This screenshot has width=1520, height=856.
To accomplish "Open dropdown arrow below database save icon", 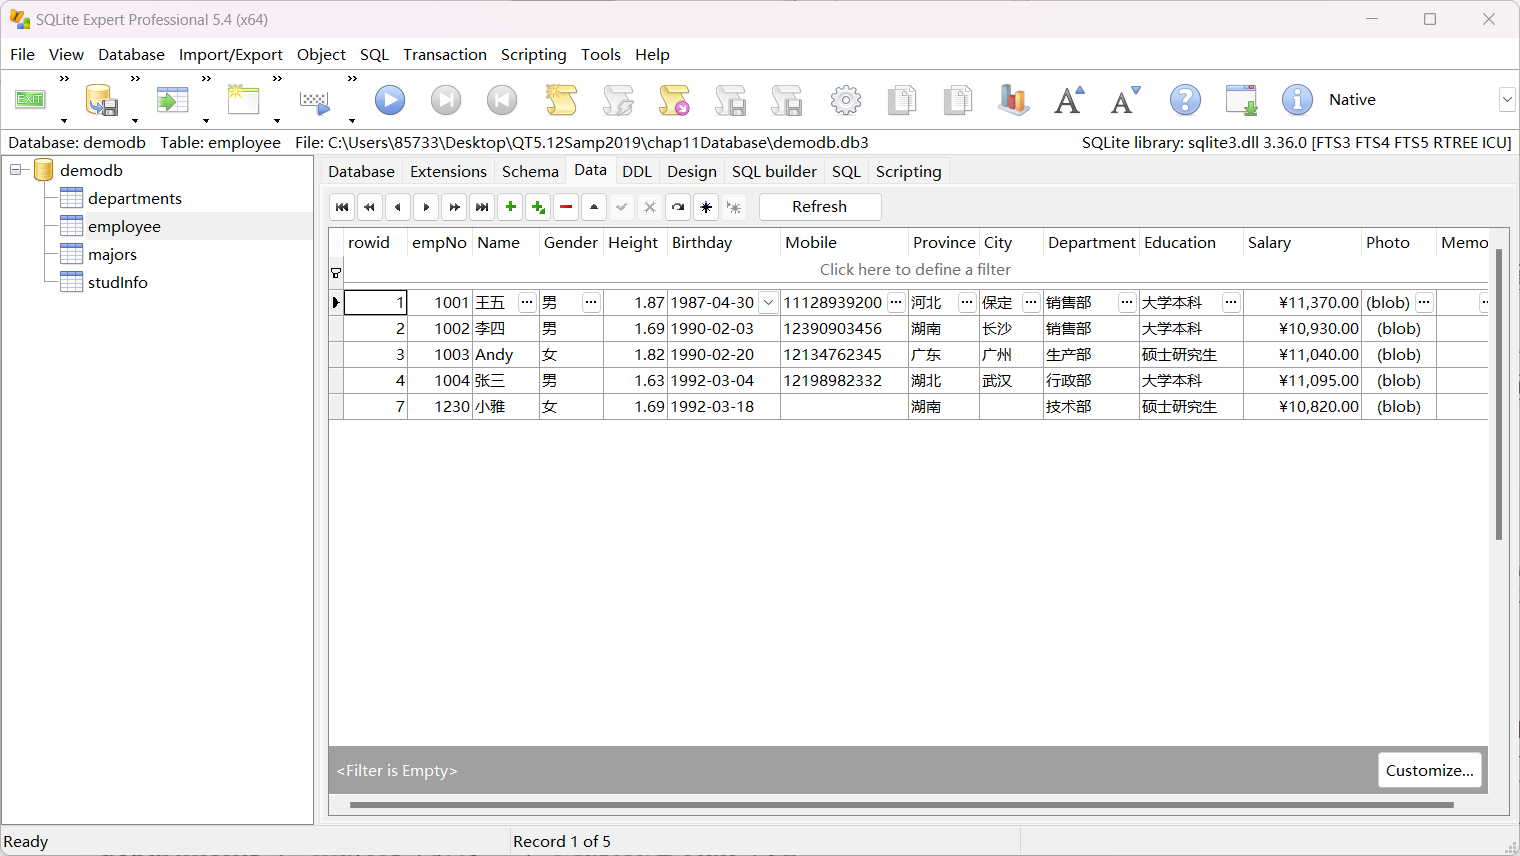I will [135, 121].
